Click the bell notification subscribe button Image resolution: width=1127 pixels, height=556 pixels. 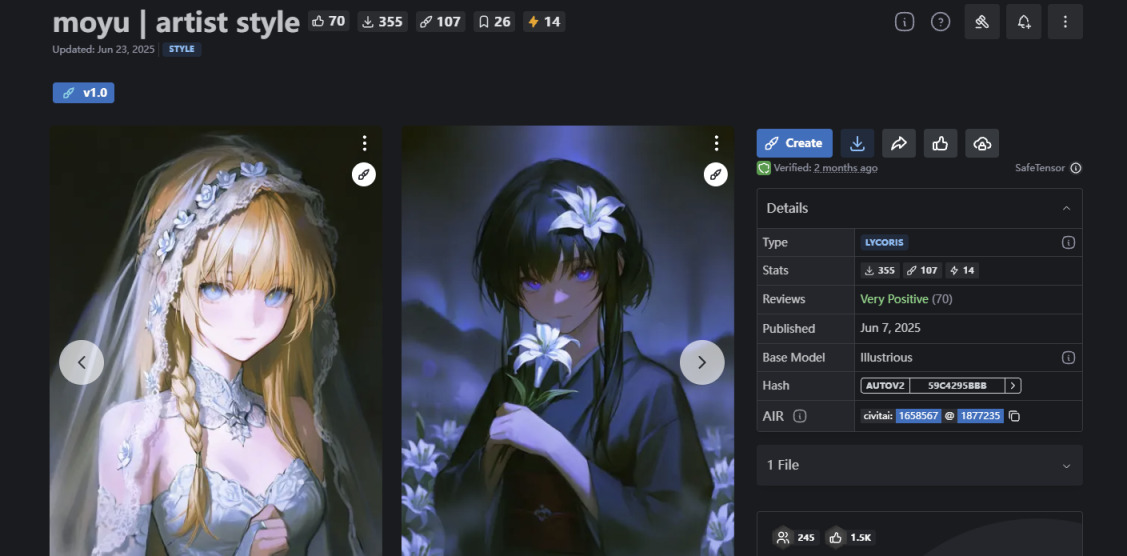coord(1024,22)
